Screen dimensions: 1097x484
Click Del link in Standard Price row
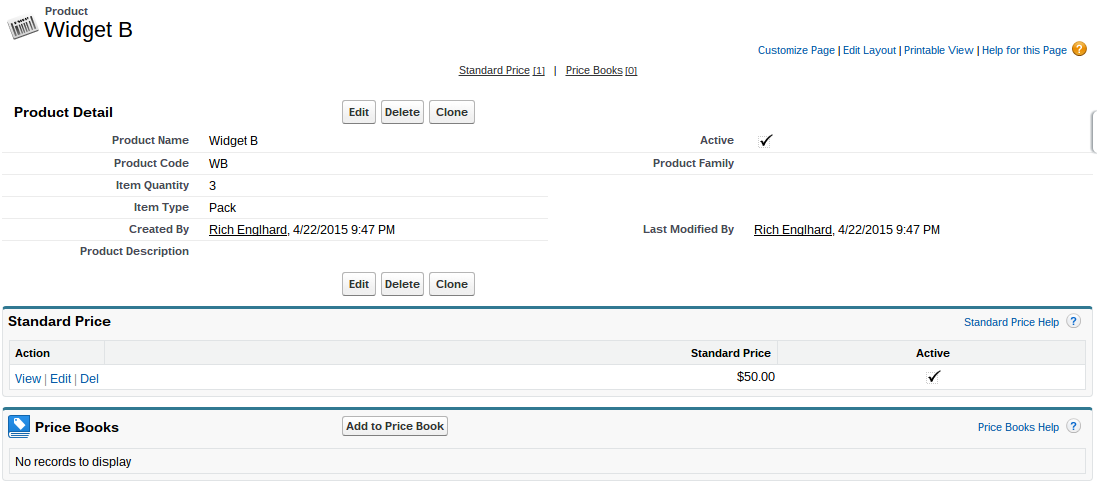[89, 379]
